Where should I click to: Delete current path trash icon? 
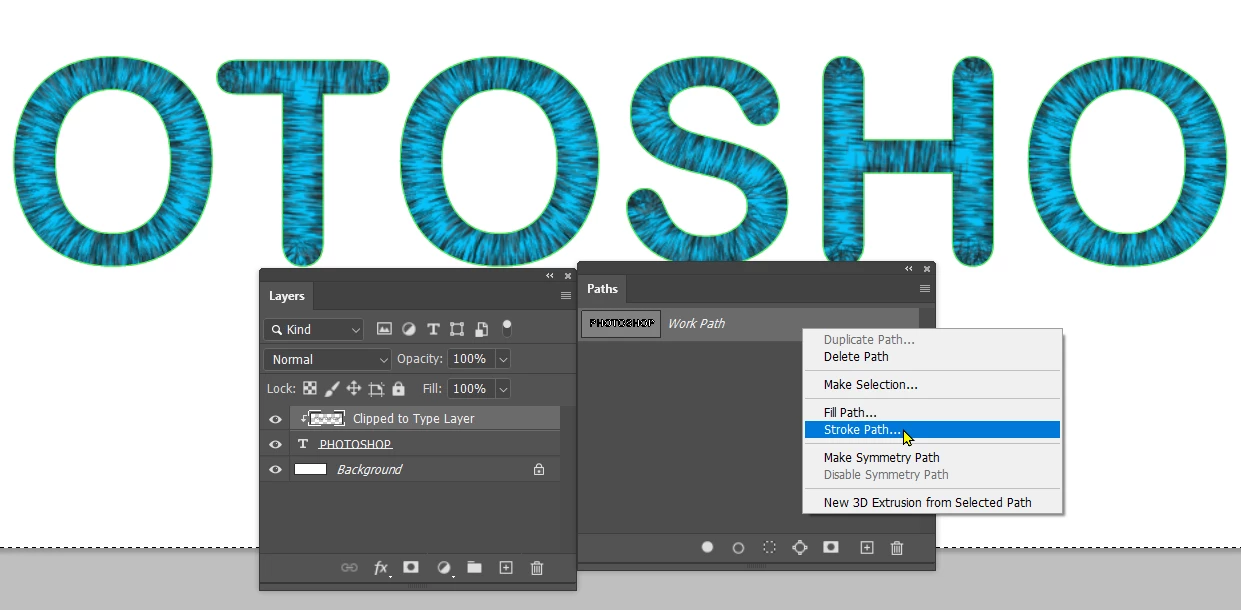point(897,547)
